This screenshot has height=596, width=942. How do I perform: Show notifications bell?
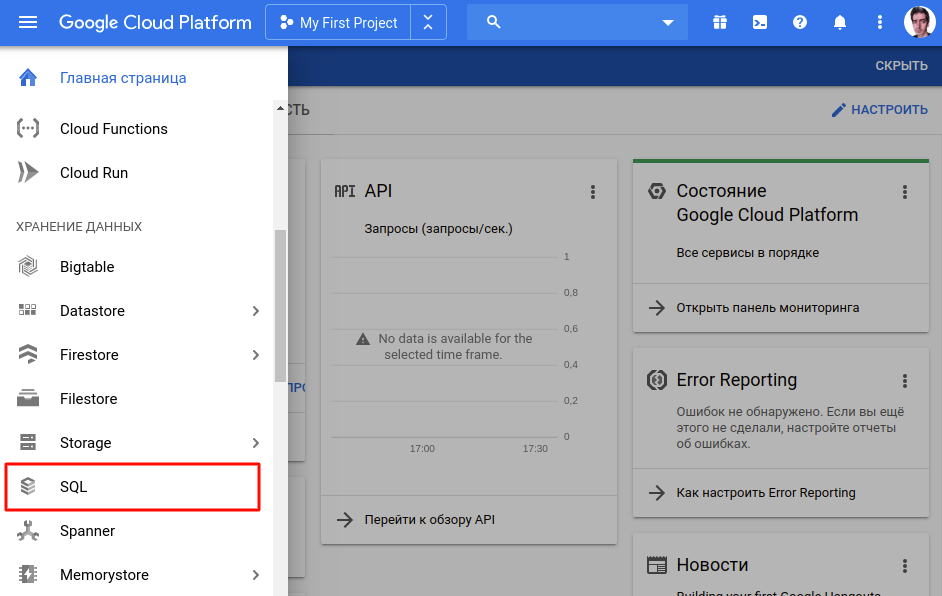click(840, 22)
